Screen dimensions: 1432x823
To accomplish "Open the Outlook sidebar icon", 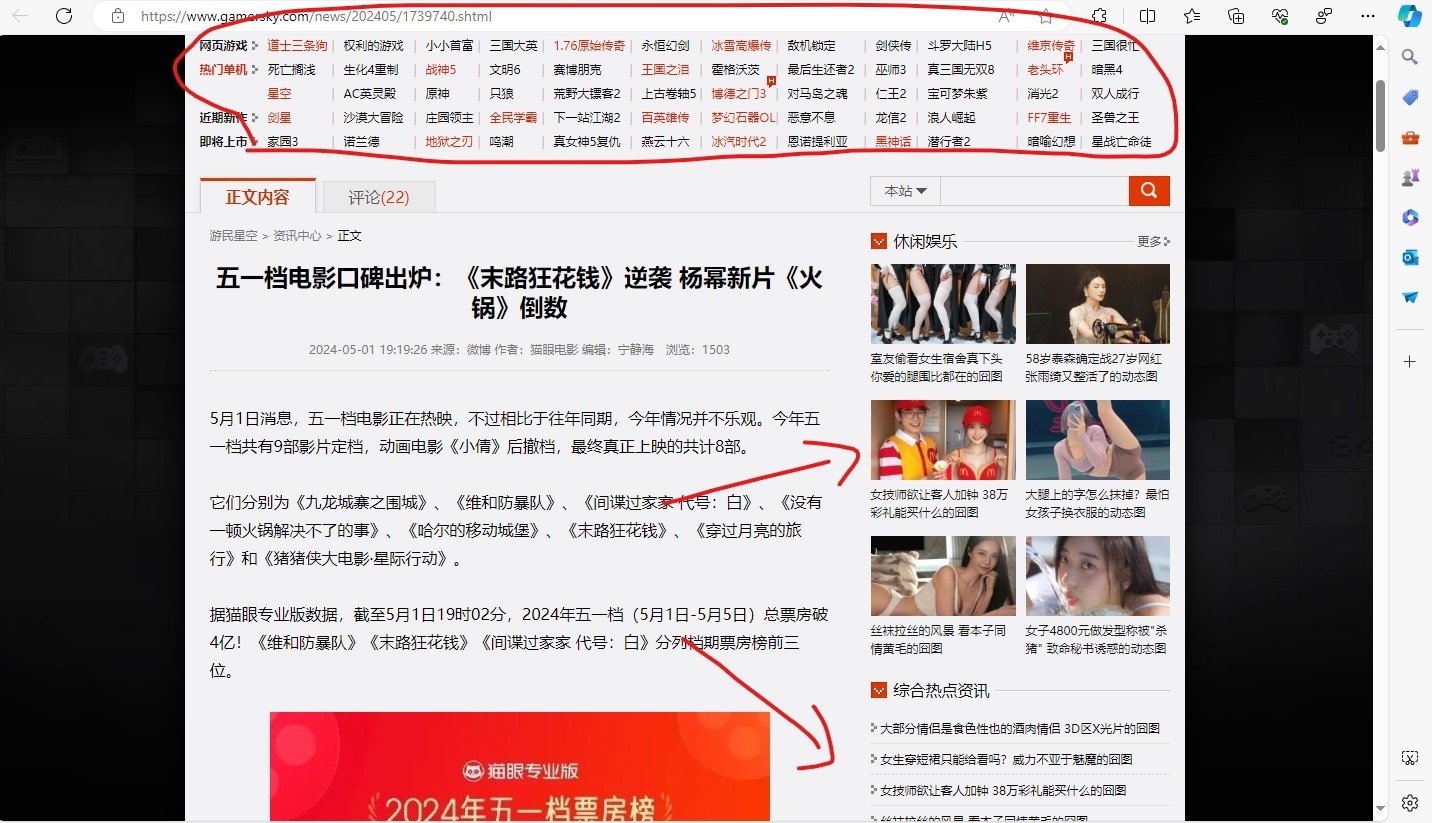I will pos(1410,258).
